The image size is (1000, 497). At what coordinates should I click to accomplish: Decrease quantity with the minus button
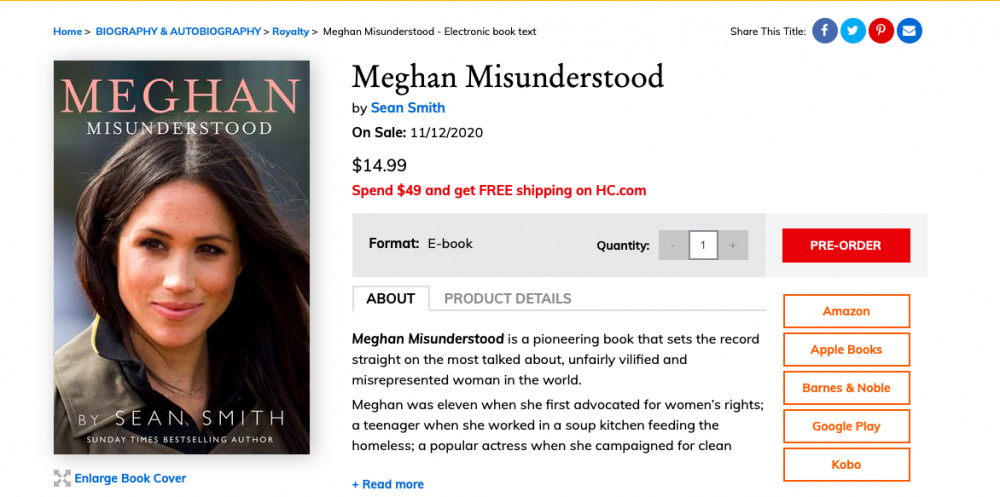coord(673,245)
